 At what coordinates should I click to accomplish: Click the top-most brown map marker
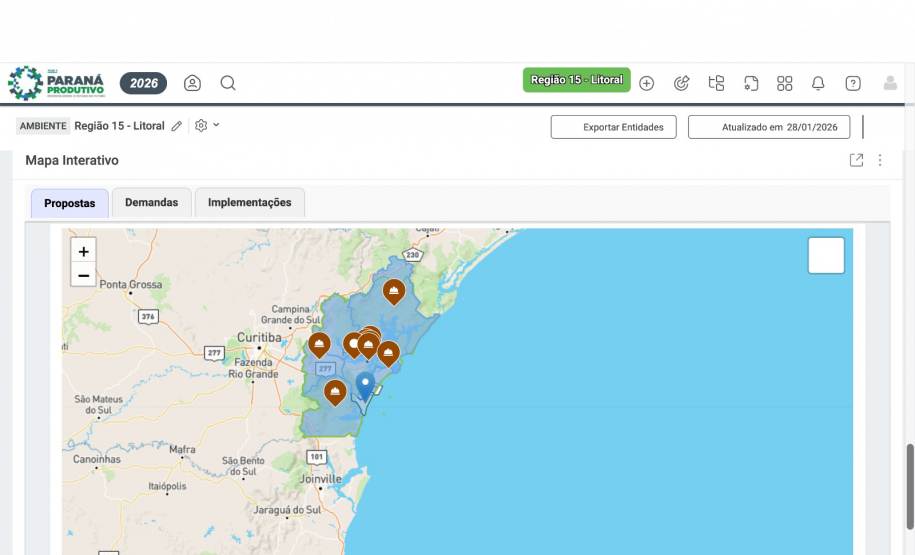(394, 291)
